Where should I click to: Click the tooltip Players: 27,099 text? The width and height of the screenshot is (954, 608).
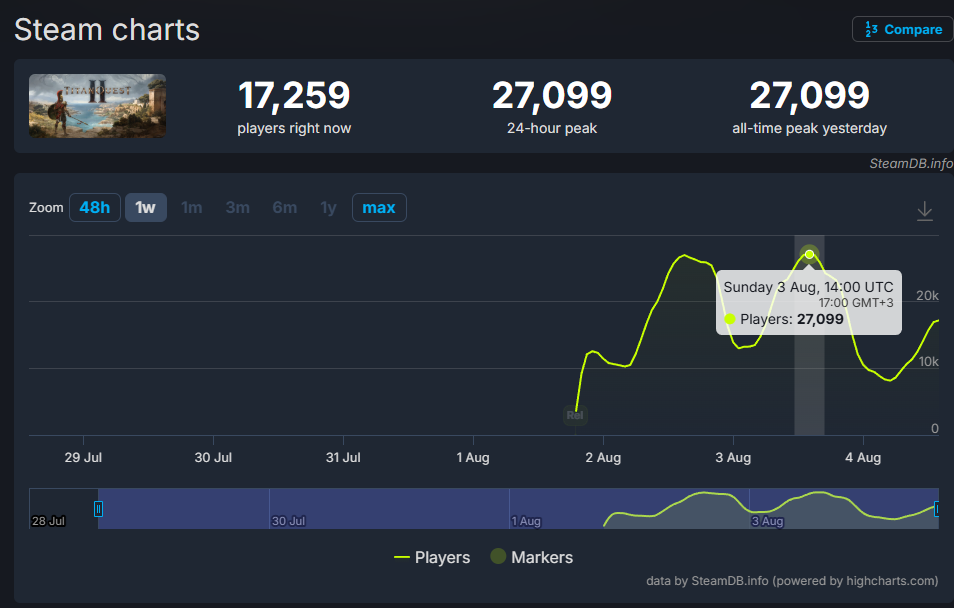point(792,319)
